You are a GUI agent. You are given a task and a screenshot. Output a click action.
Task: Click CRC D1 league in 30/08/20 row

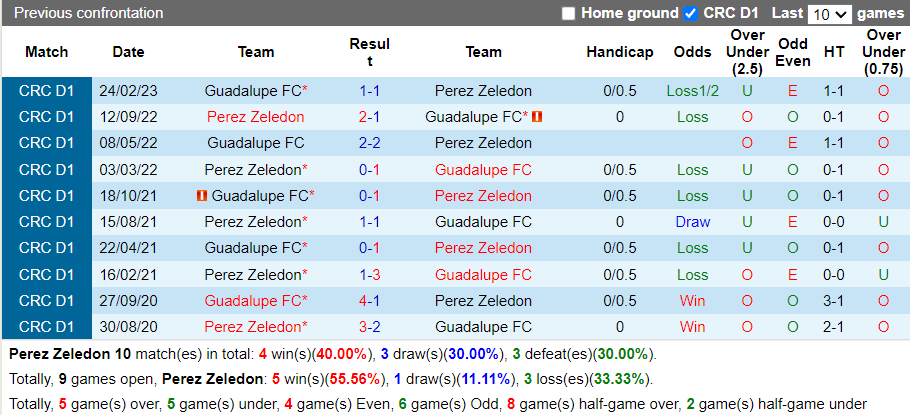point(46,326)
